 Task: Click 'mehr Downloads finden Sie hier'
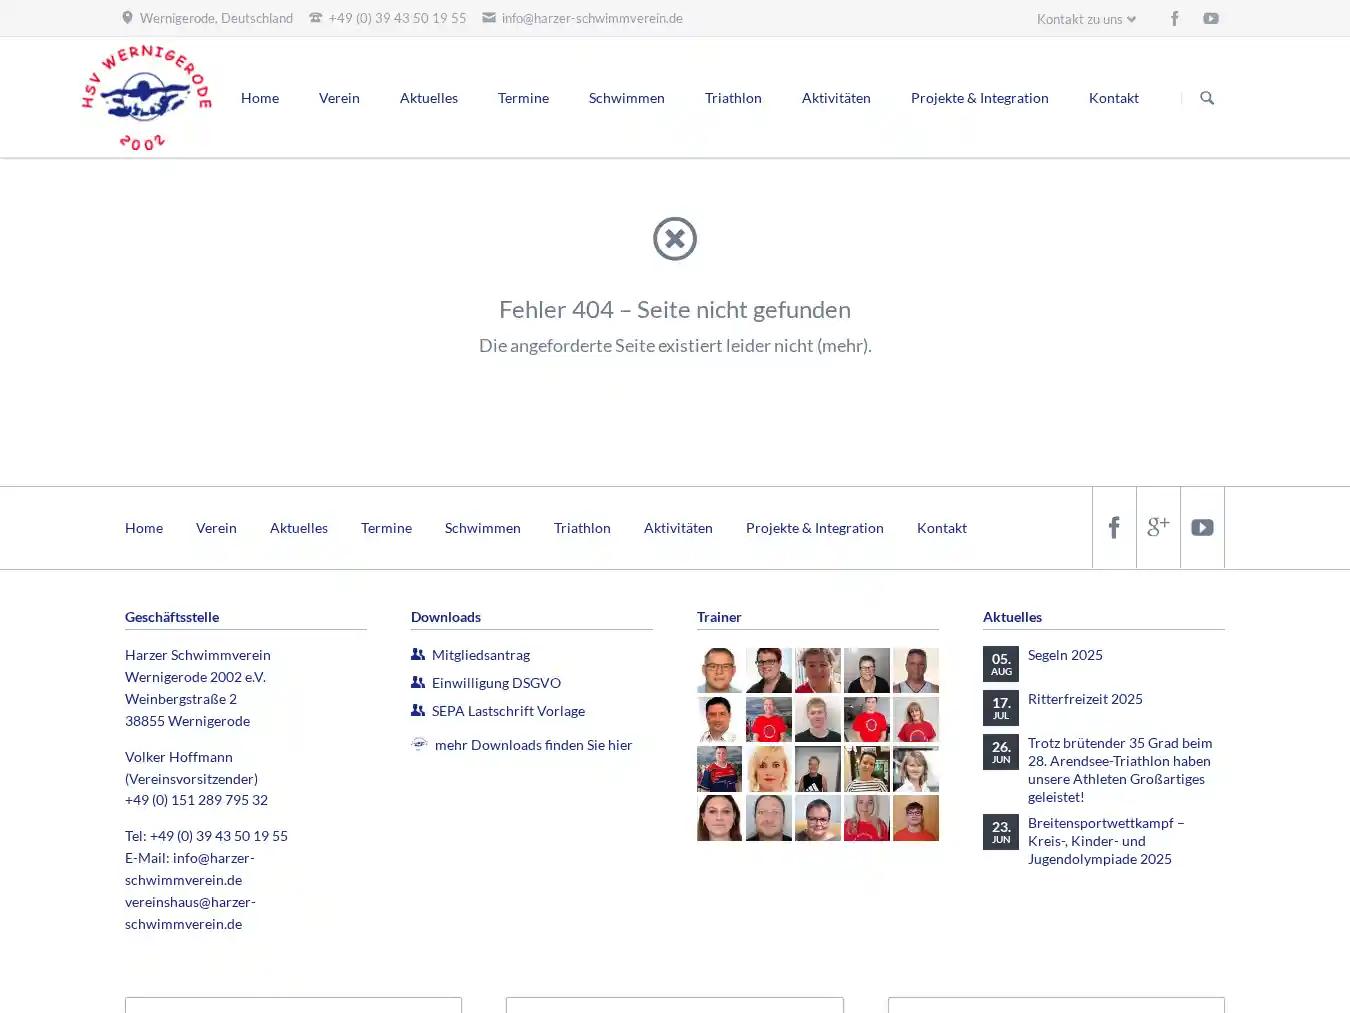[x=532, y=744]
